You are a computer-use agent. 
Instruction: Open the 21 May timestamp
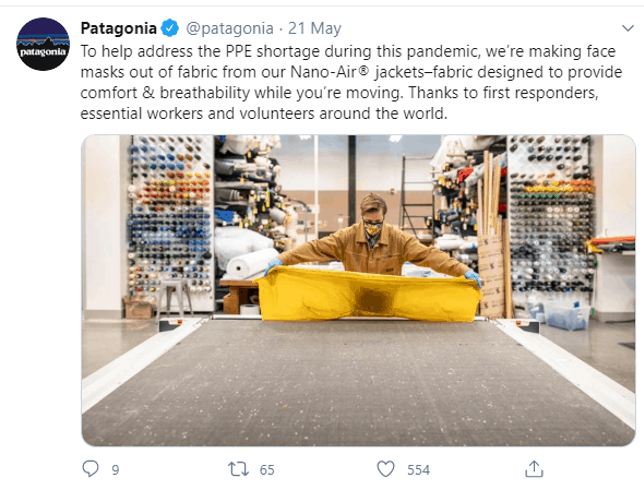tap(315, 28)
